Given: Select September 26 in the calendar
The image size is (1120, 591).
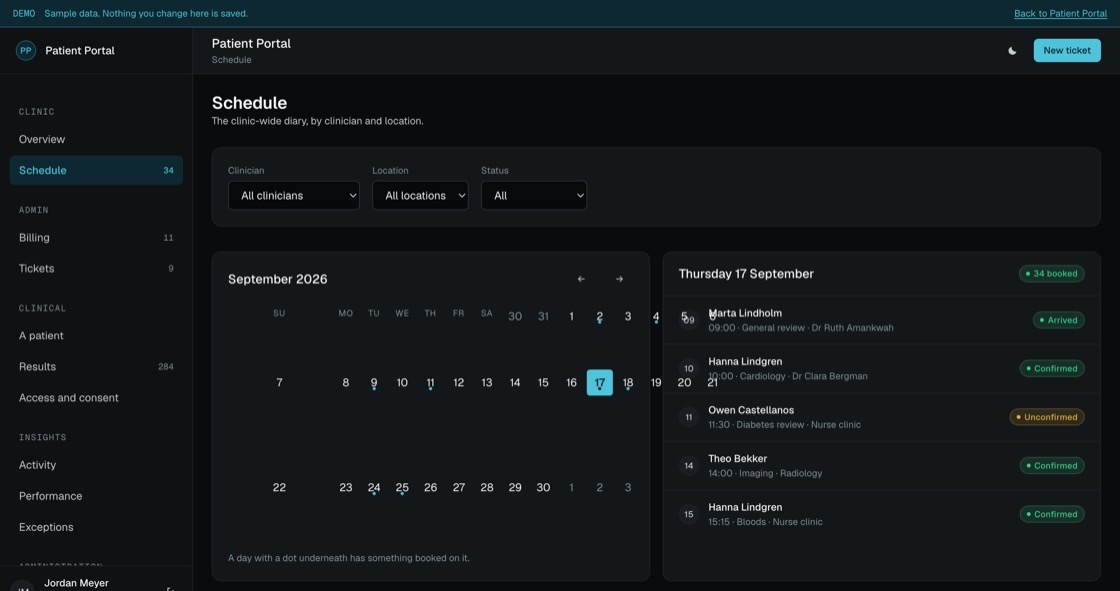Looking at the screenshot, I should [x=430, y=487].
